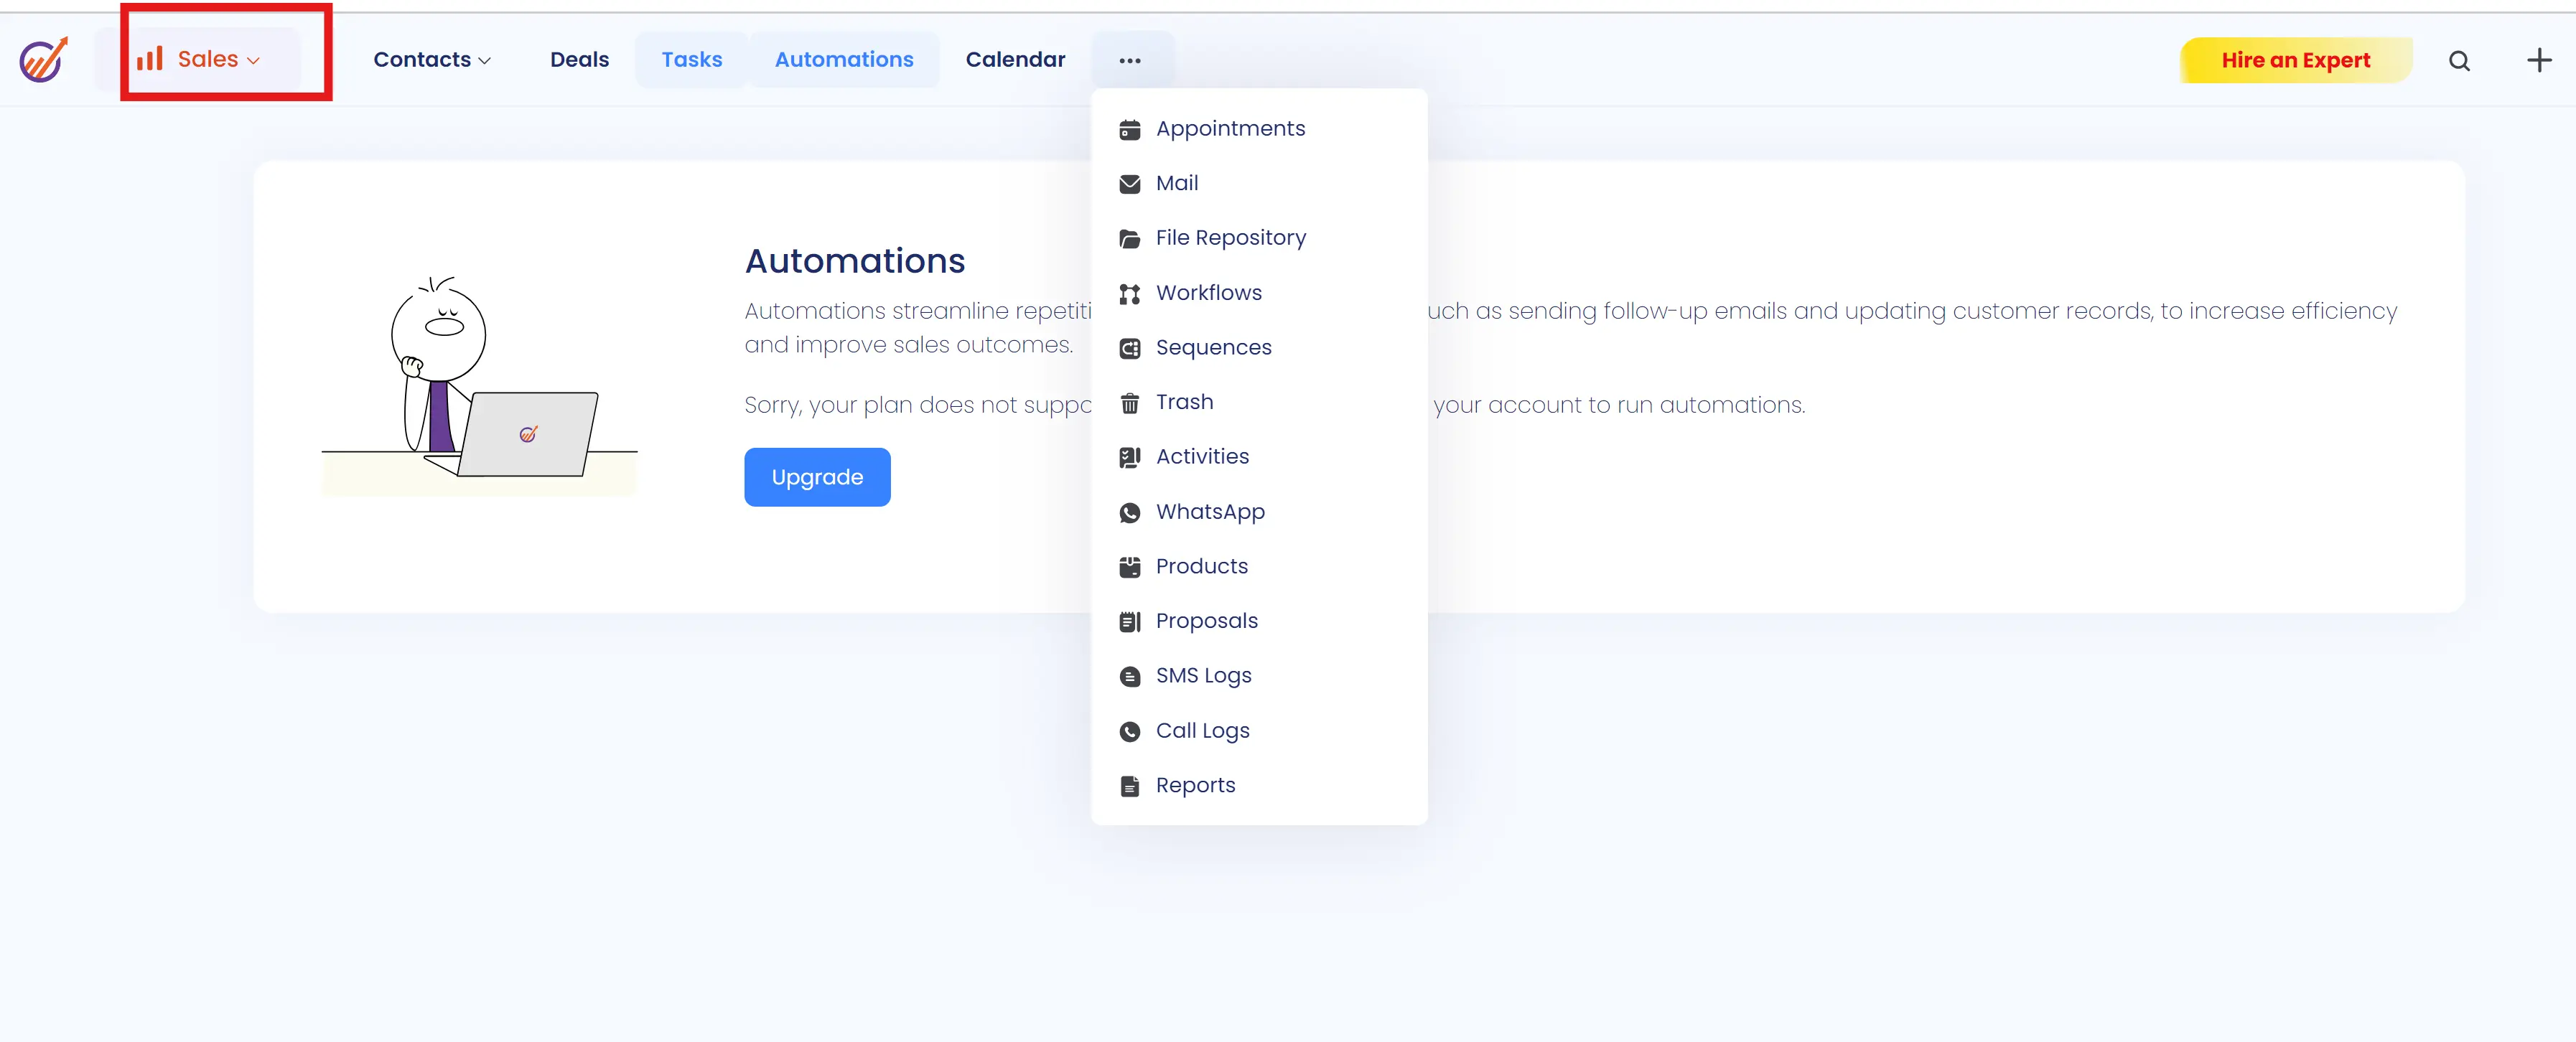Click the File Repository folder icon
The image size is (2576, 1042).
pyautogui.click(x=1129, y=239)
